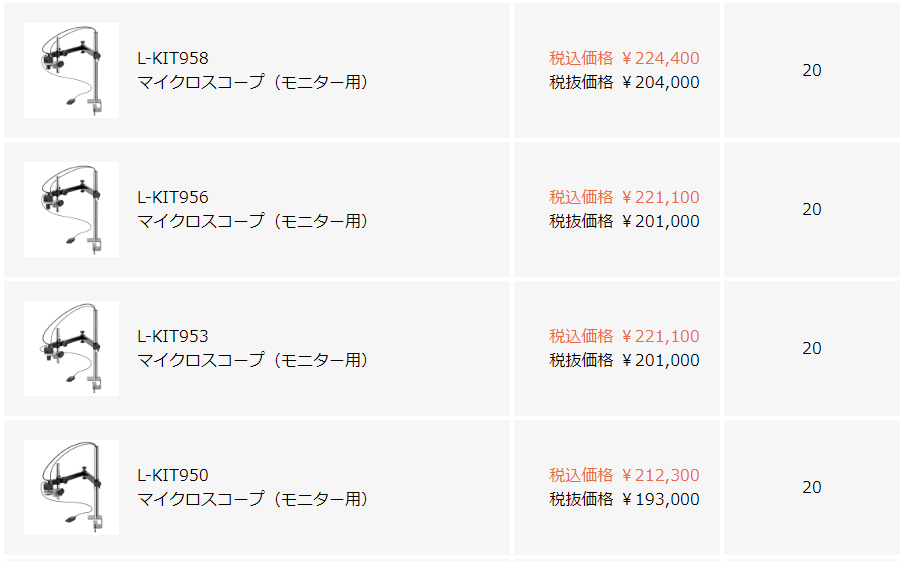The image size is (906, 561).
Task: Go to the L-KIT950 product name
Action: 173,475
